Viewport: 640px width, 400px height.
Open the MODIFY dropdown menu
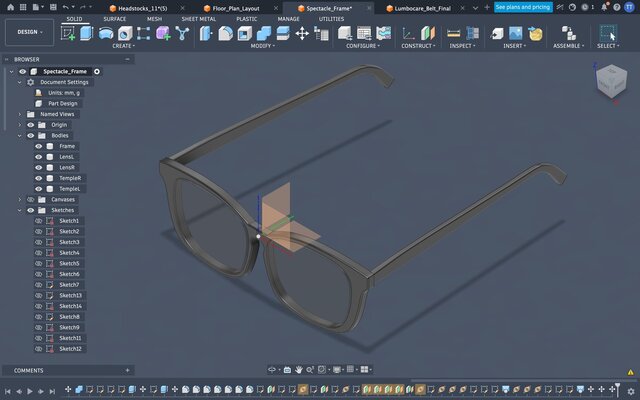(262, 46)
